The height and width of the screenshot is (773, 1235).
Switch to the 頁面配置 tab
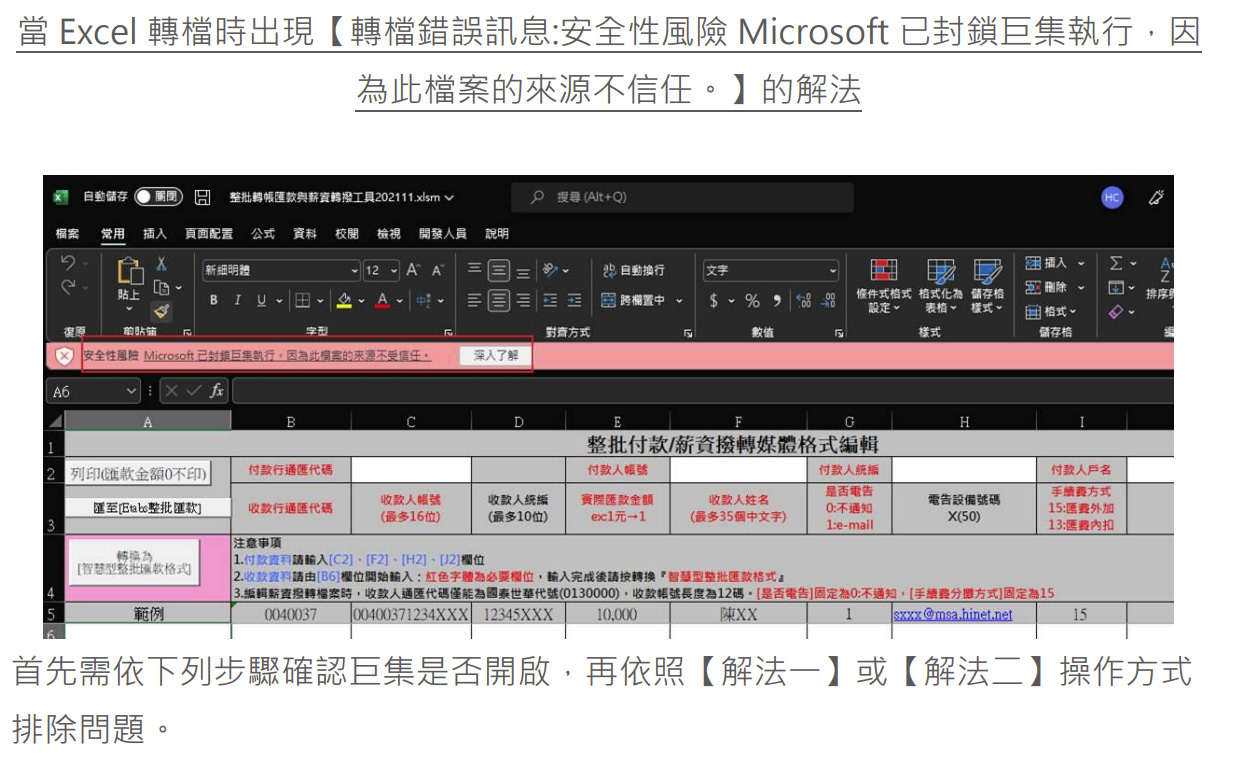pyautogui.click(x=208, y=233)
